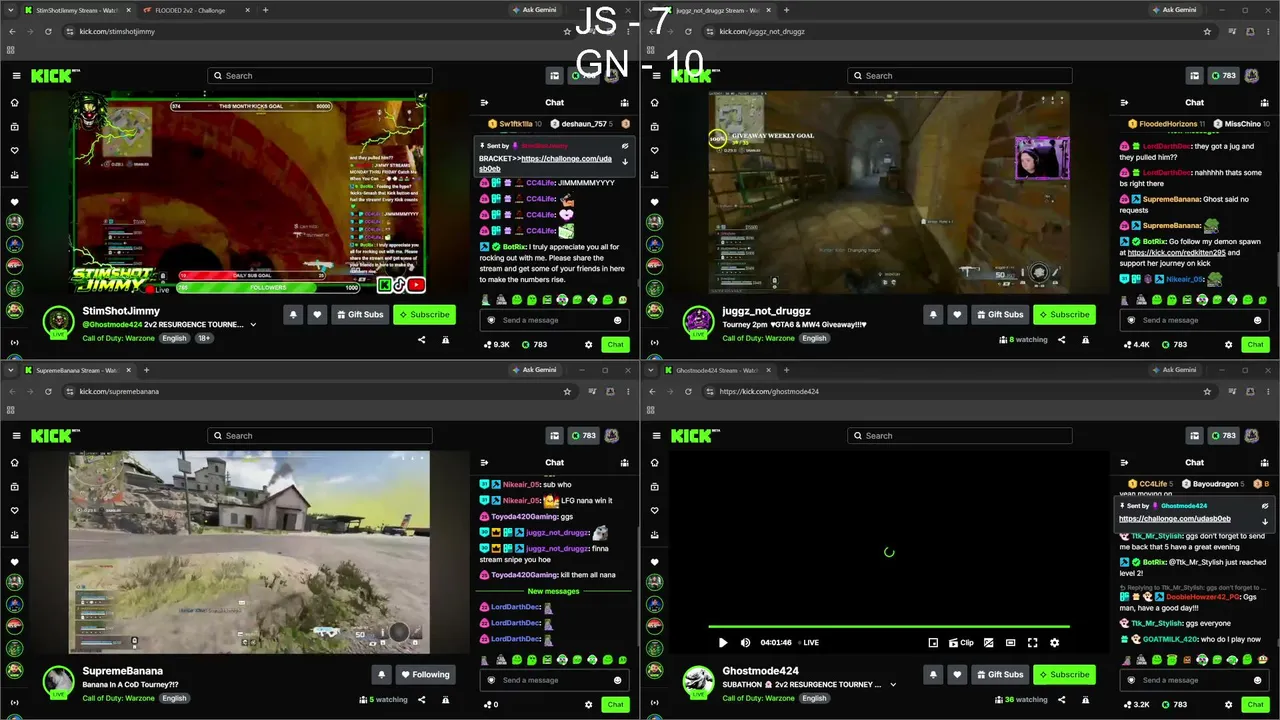Expand the pinned message in StimShotJimmy chat
Viewport: 1280px width, 720px height.
[x=625, y=162]
